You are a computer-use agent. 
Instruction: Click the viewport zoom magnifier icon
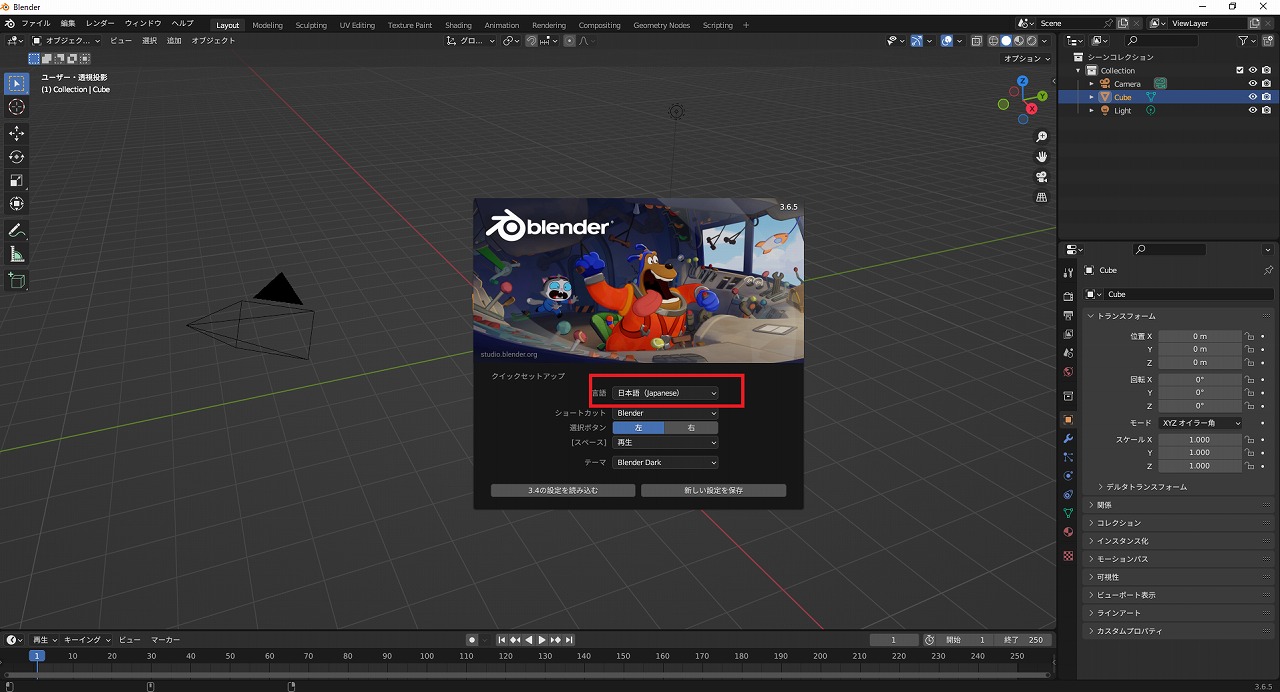coord(1042,137)
